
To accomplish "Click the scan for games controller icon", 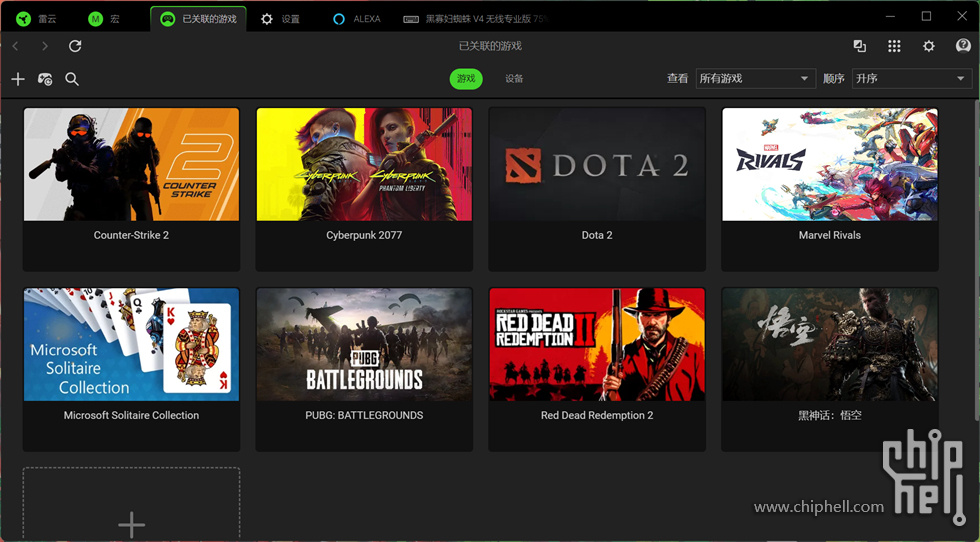I will point(45,79).
